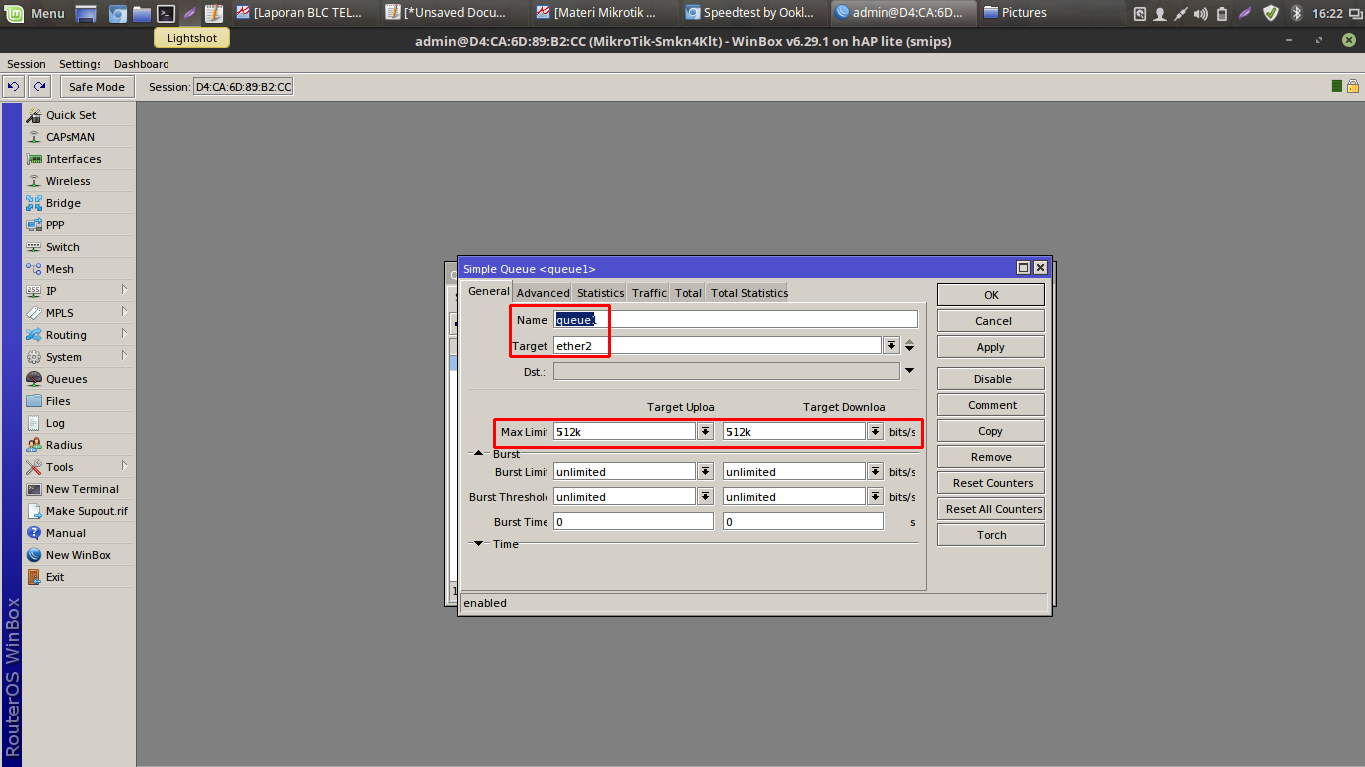Click the OK button
Viewport: 1365px width, 767px height.
click(x=991, y=295)
